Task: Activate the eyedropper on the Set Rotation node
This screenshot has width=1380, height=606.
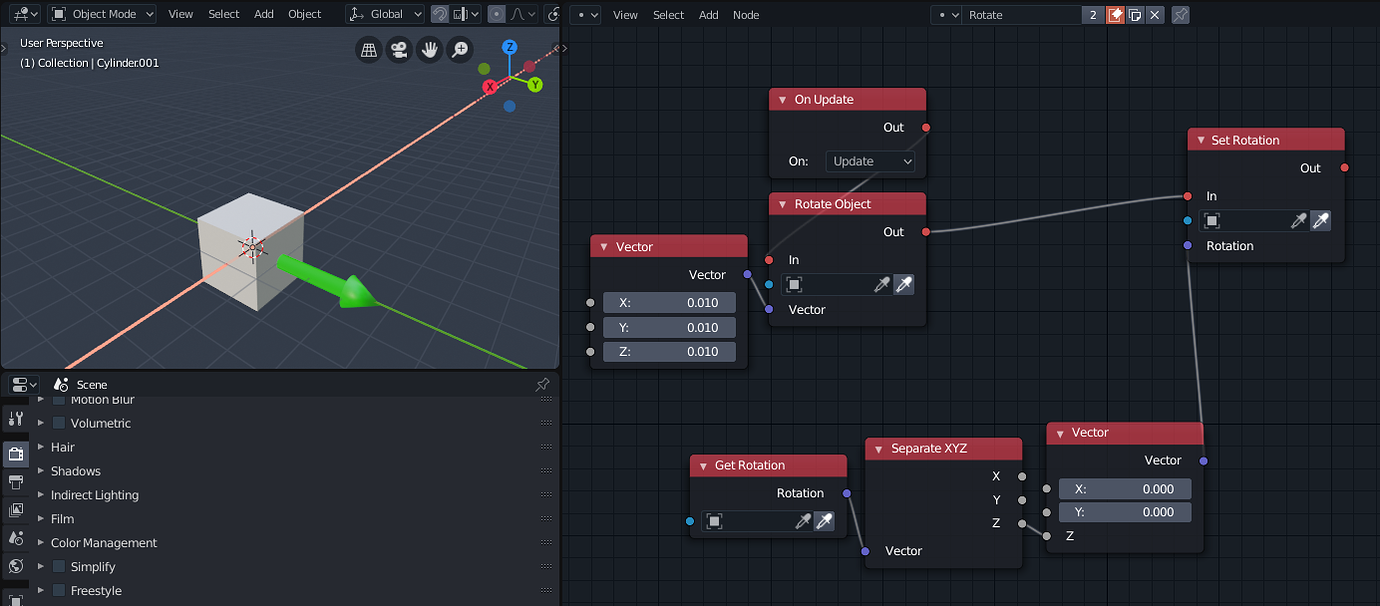Action: (1321, 220)
